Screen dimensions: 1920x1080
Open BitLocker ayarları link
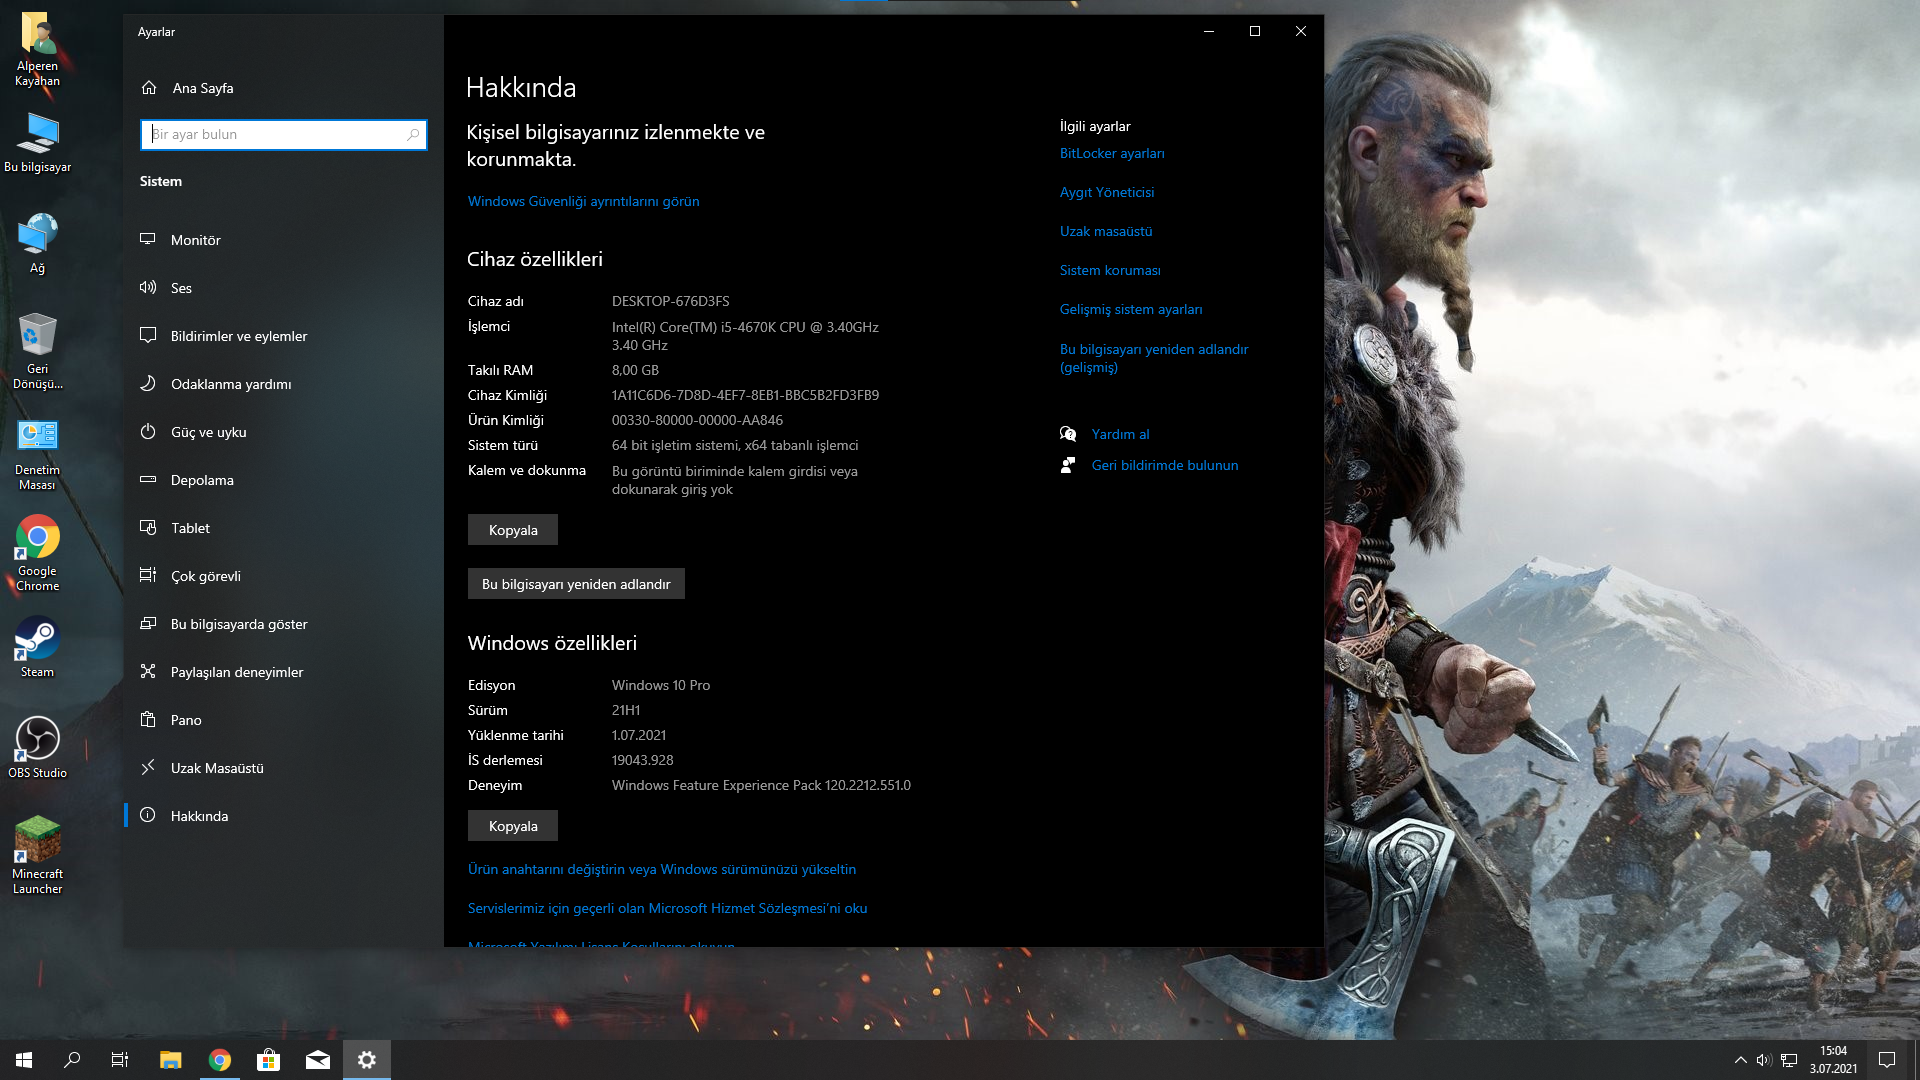click(1111, 153)
